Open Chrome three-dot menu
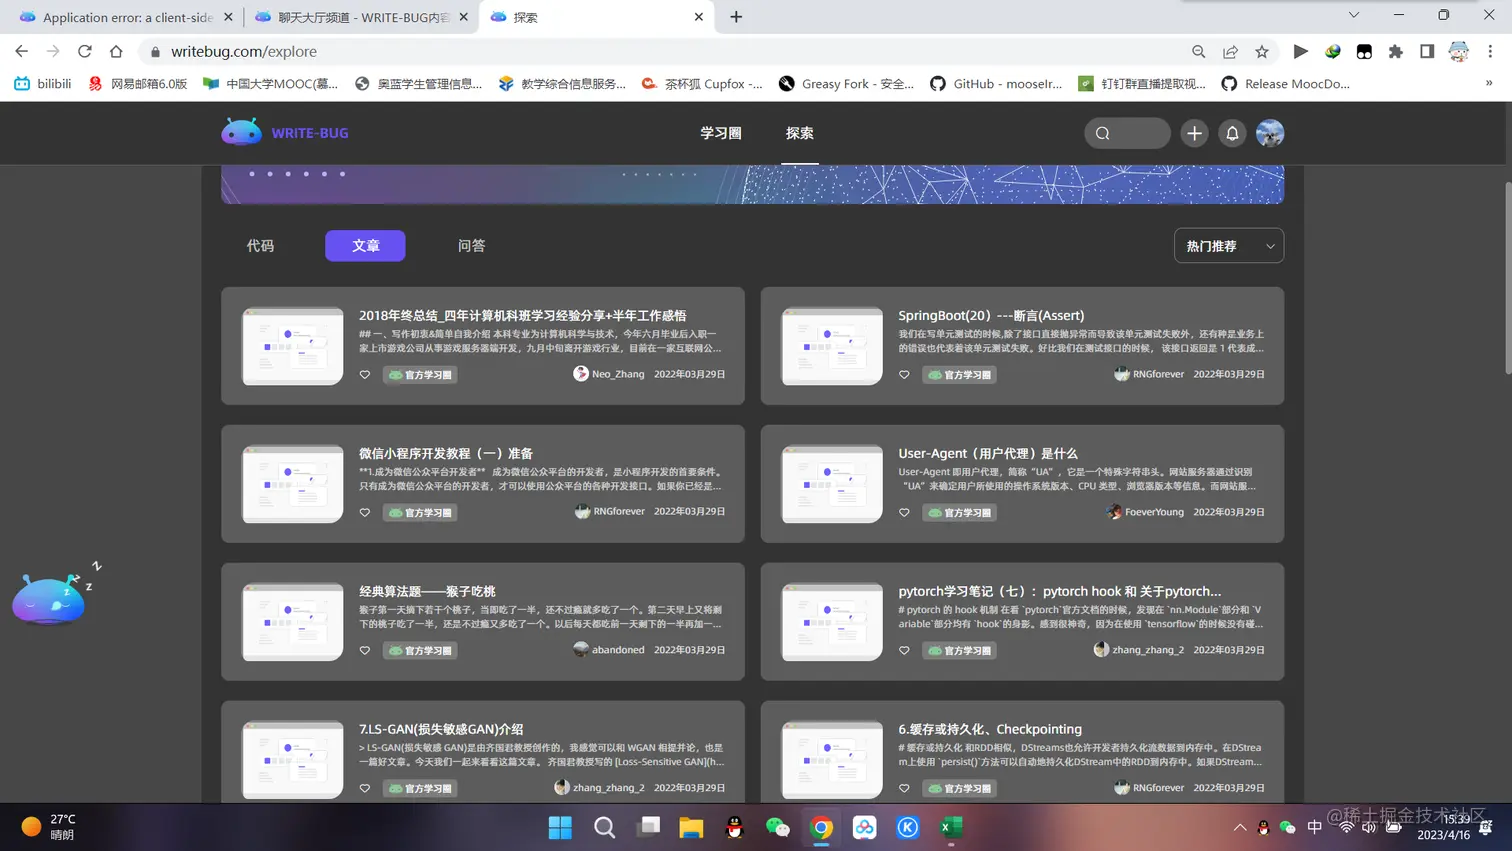The width and height of the screenshot is (1512, 851). pos(1490,51)
